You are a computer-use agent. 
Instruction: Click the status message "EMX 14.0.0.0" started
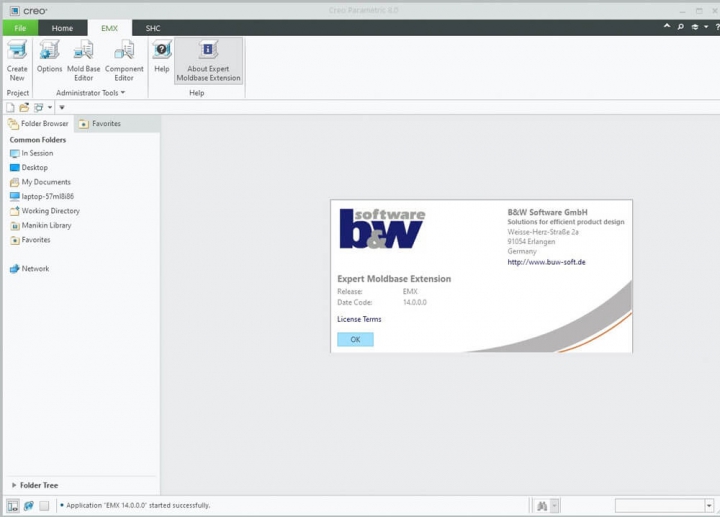tap(138, 506)
